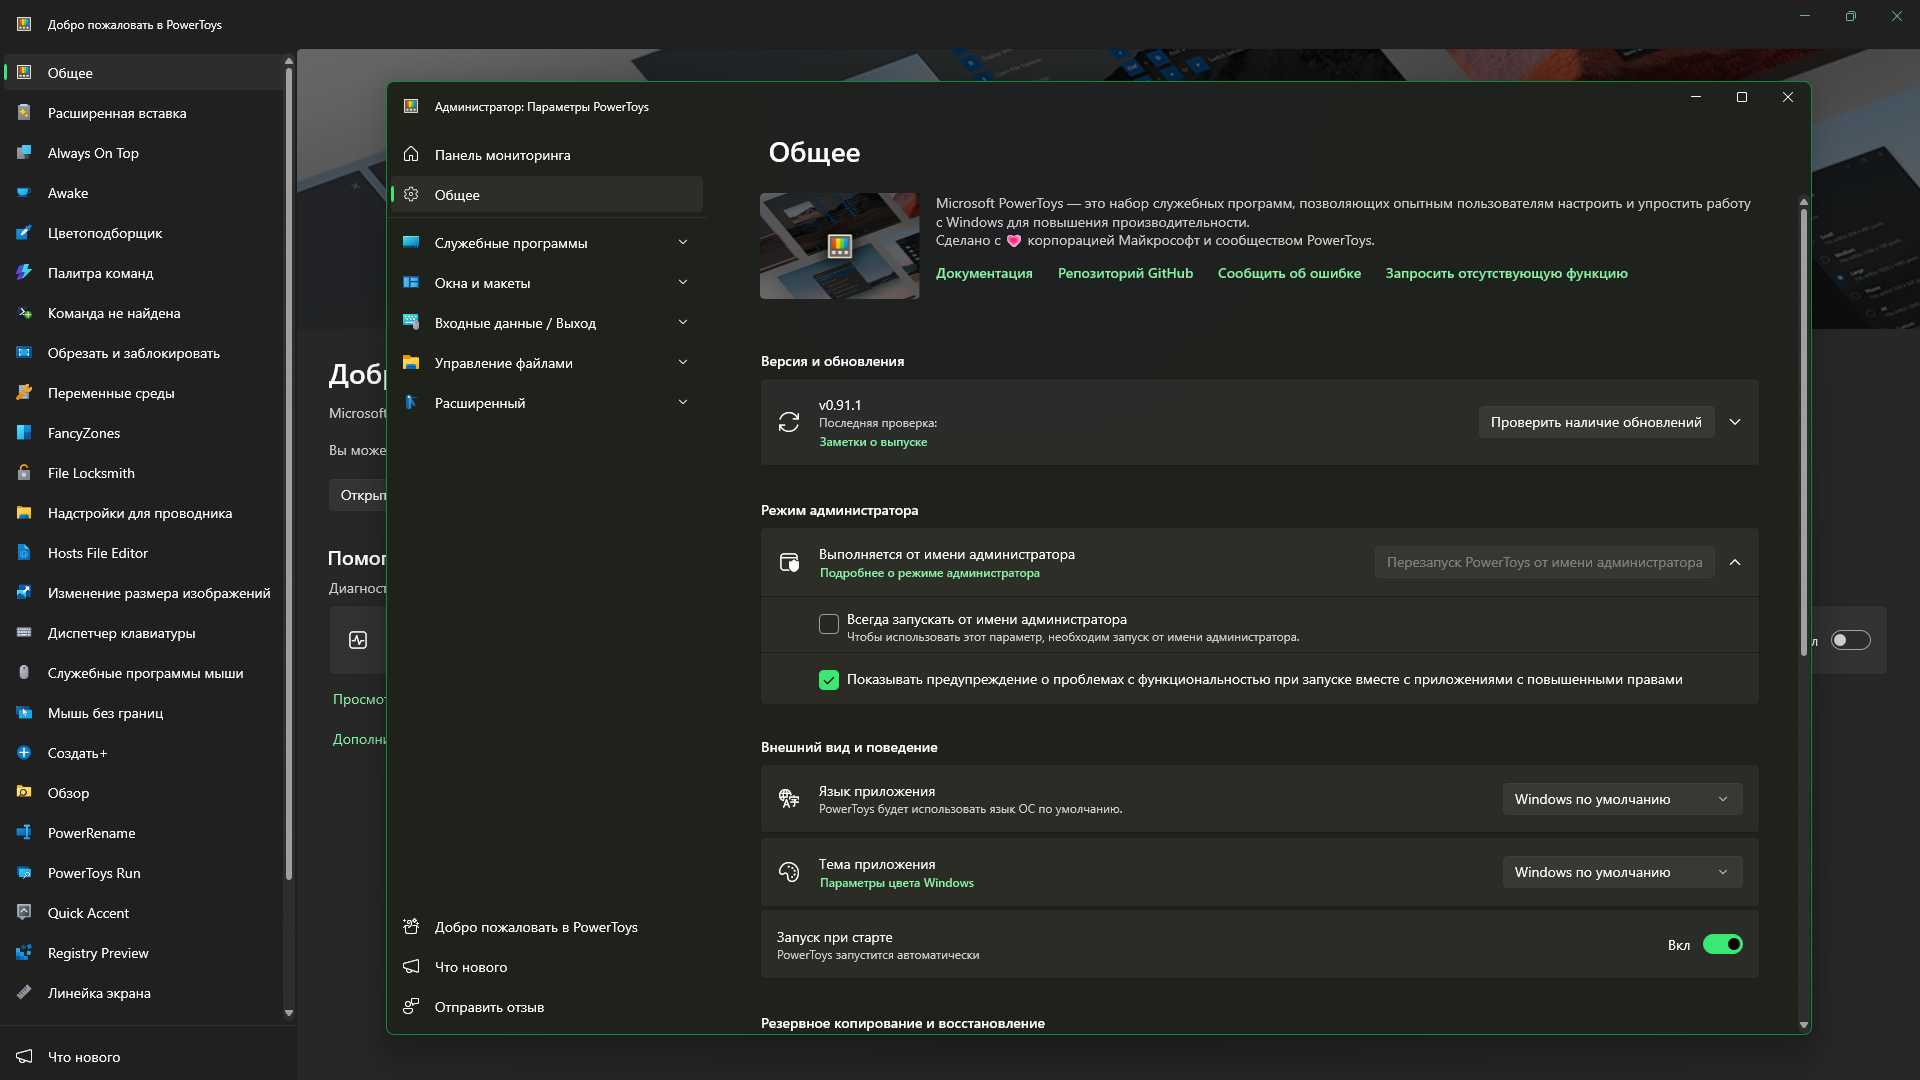1920x1080 pixels.
Task: Click the Что нового megaphone icon in settings window
Action: (x=411, y=966)
